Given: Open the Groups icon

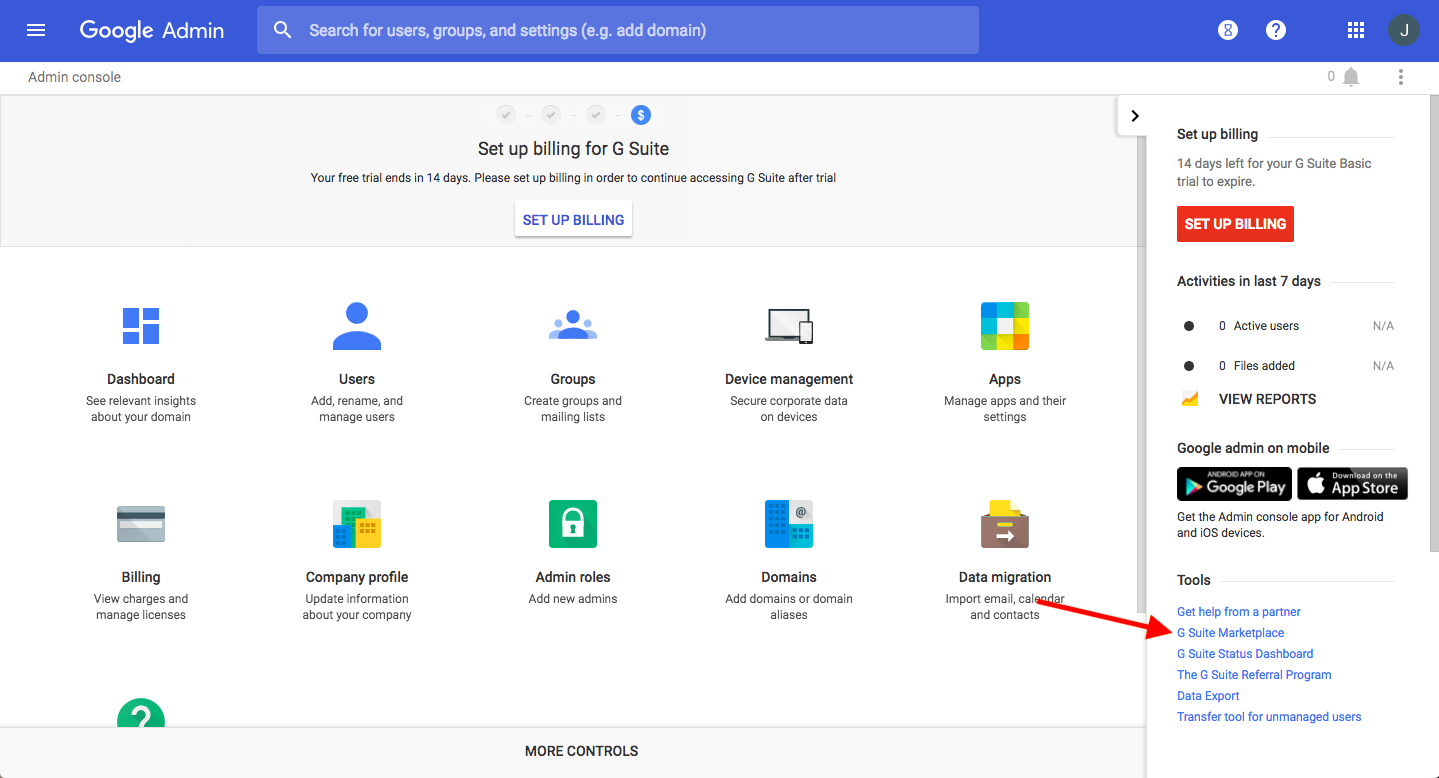Looking at the screenshot, I should (573, 326).
